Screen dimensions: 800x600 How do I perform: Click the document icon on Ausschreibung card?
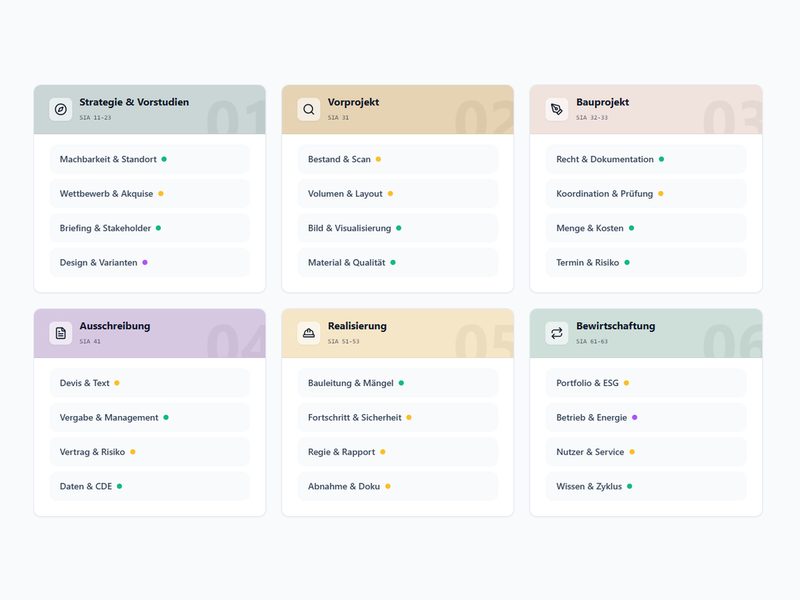click(x=61, y=333)
